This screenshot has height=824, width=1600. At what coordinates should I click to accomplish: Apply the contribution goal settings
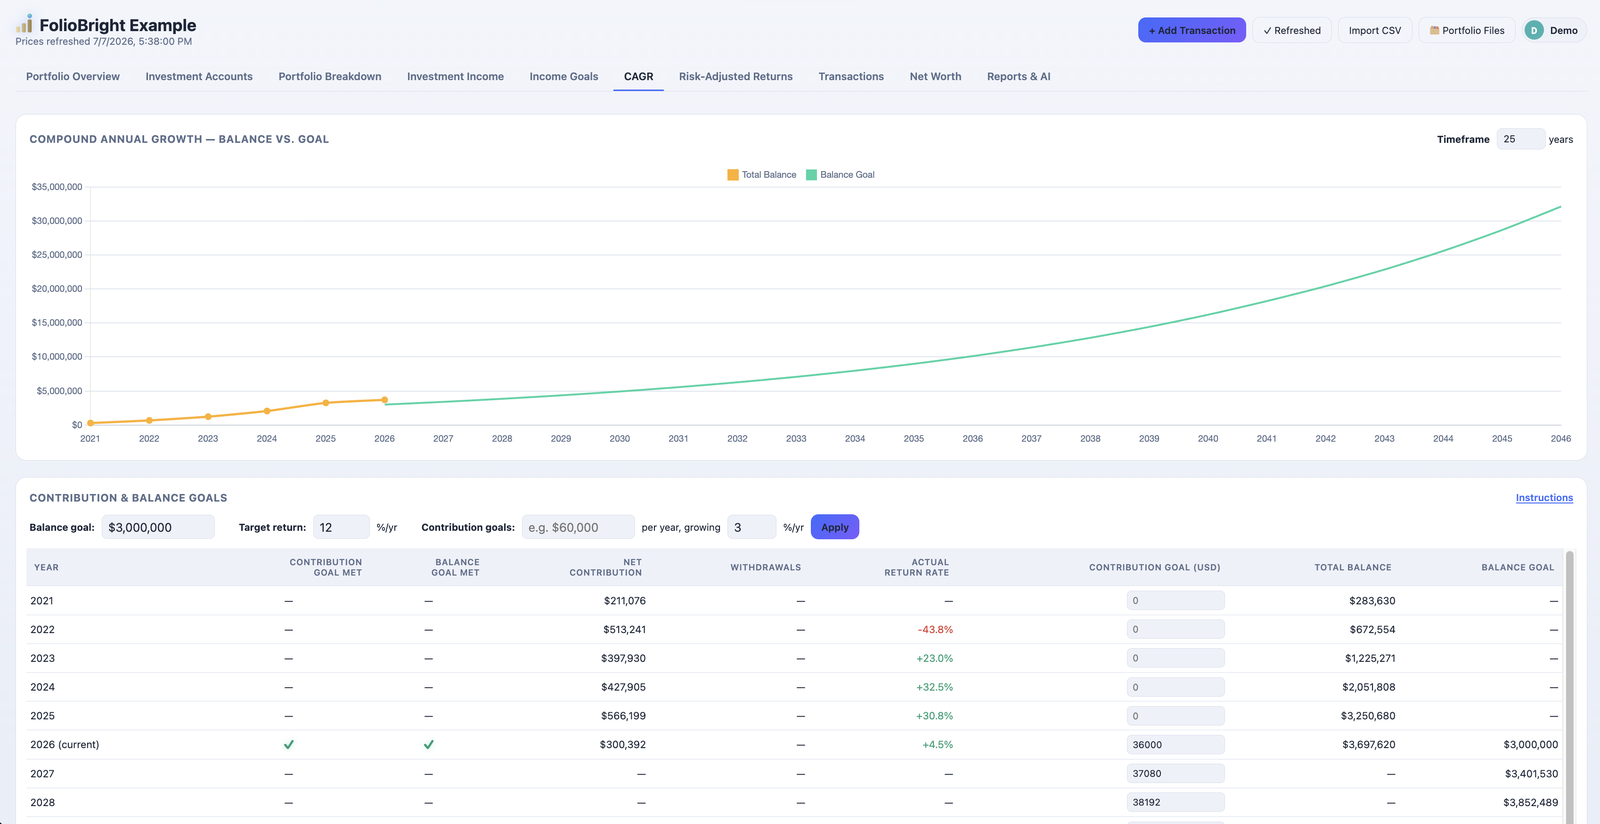835,527
